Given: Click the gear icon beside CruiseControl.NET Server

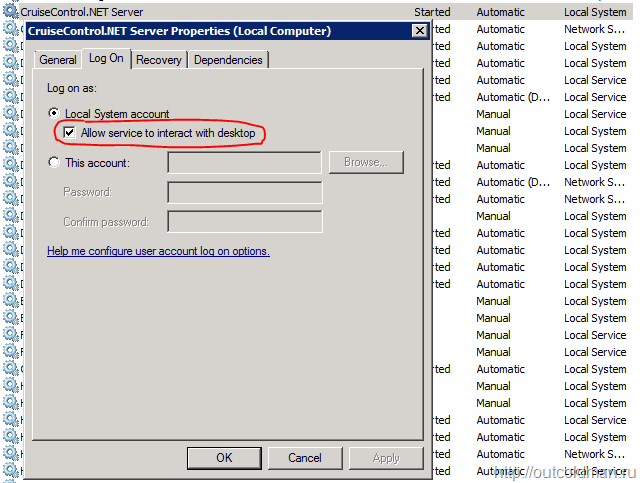Looking at the screenshot, I should (x=10, y=10).
